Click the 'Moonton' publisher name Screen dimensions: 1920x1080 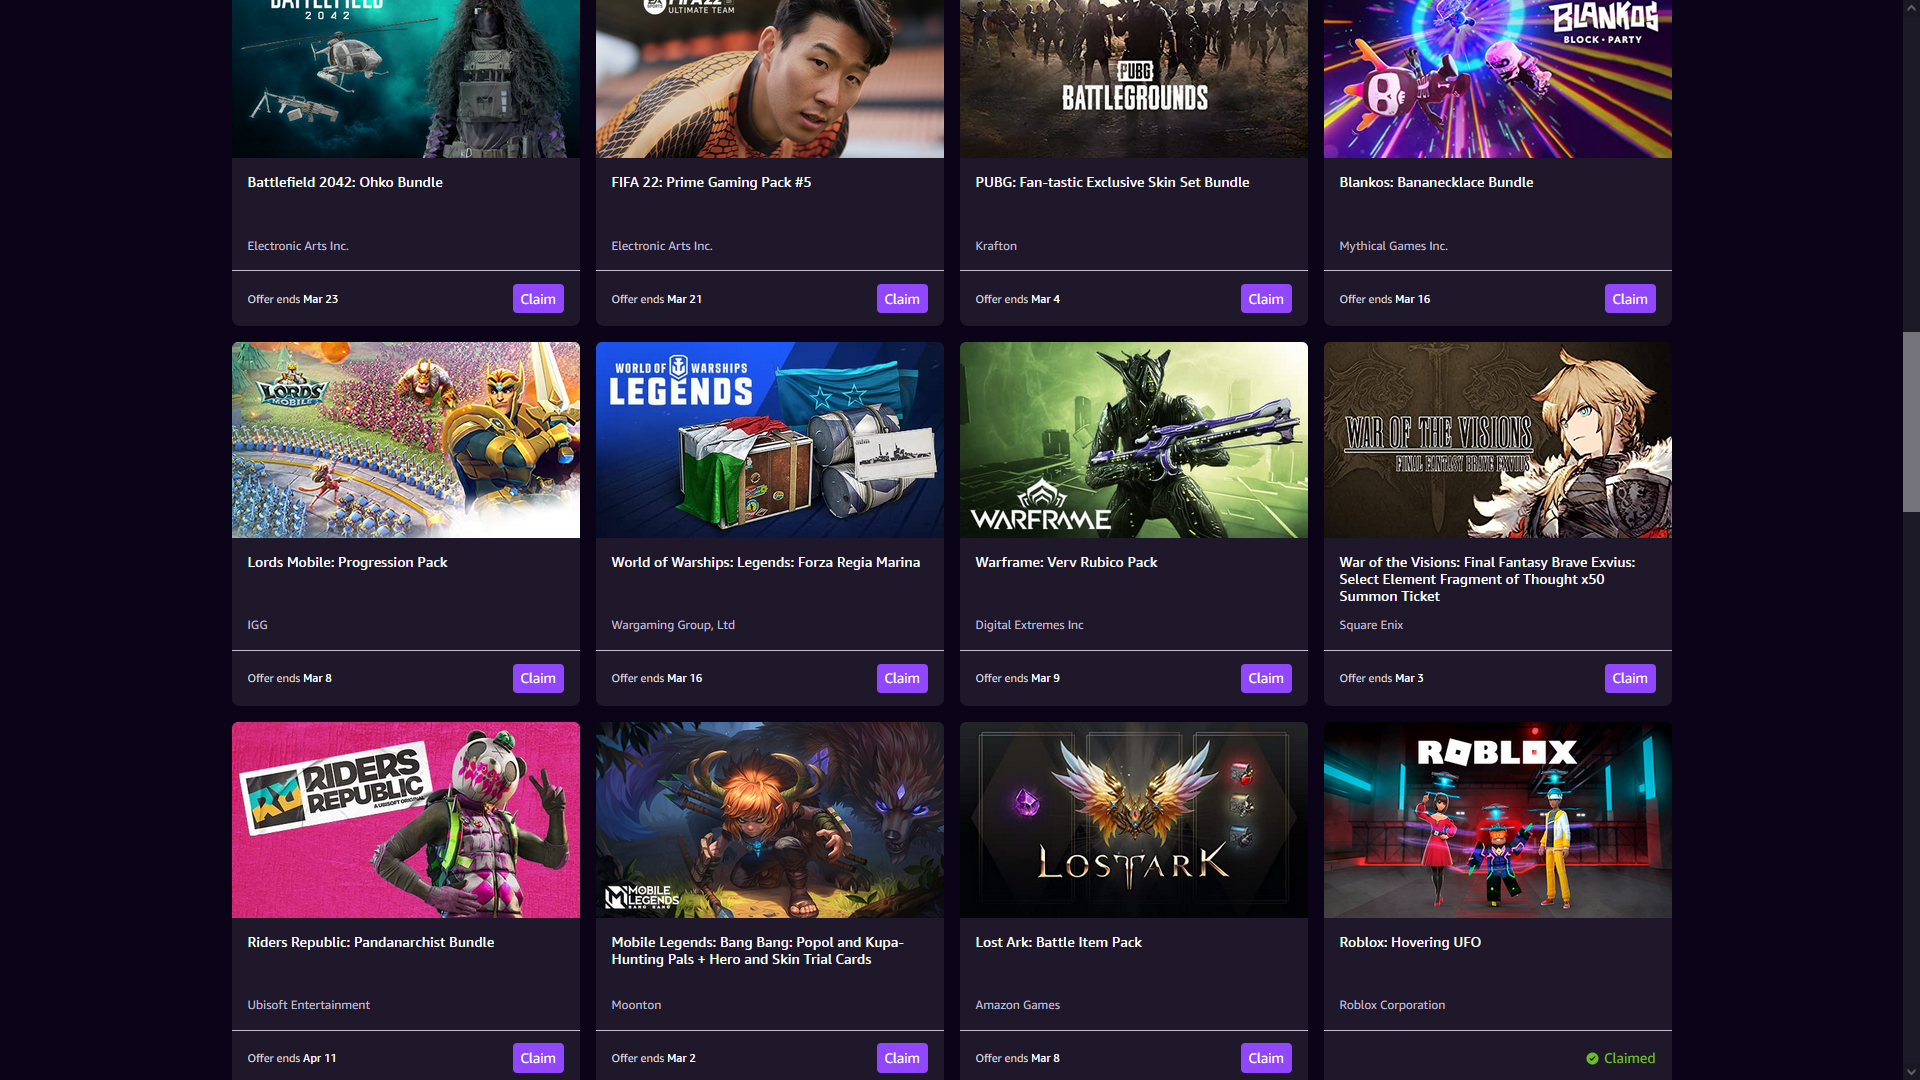coord(636,1005)
